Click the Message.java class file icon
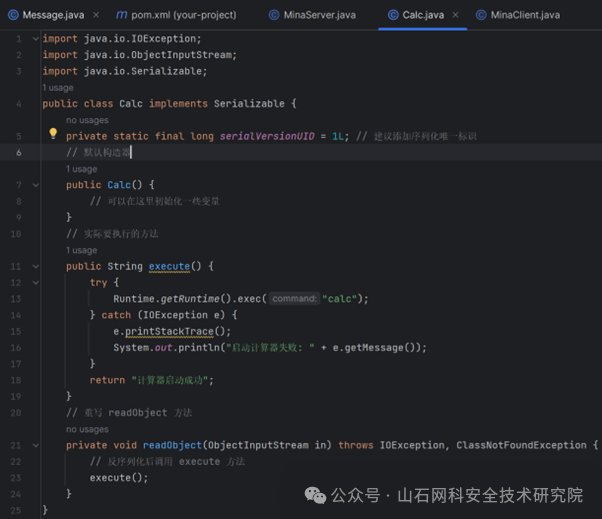This screenshot has width=602, height=519. click(13, 15)
